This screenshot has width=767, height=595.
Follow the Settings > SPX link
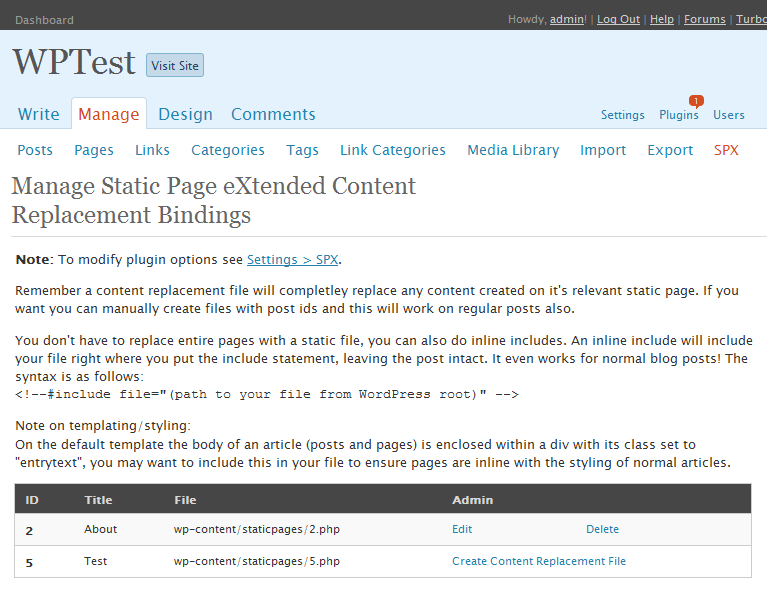point(293,259)
